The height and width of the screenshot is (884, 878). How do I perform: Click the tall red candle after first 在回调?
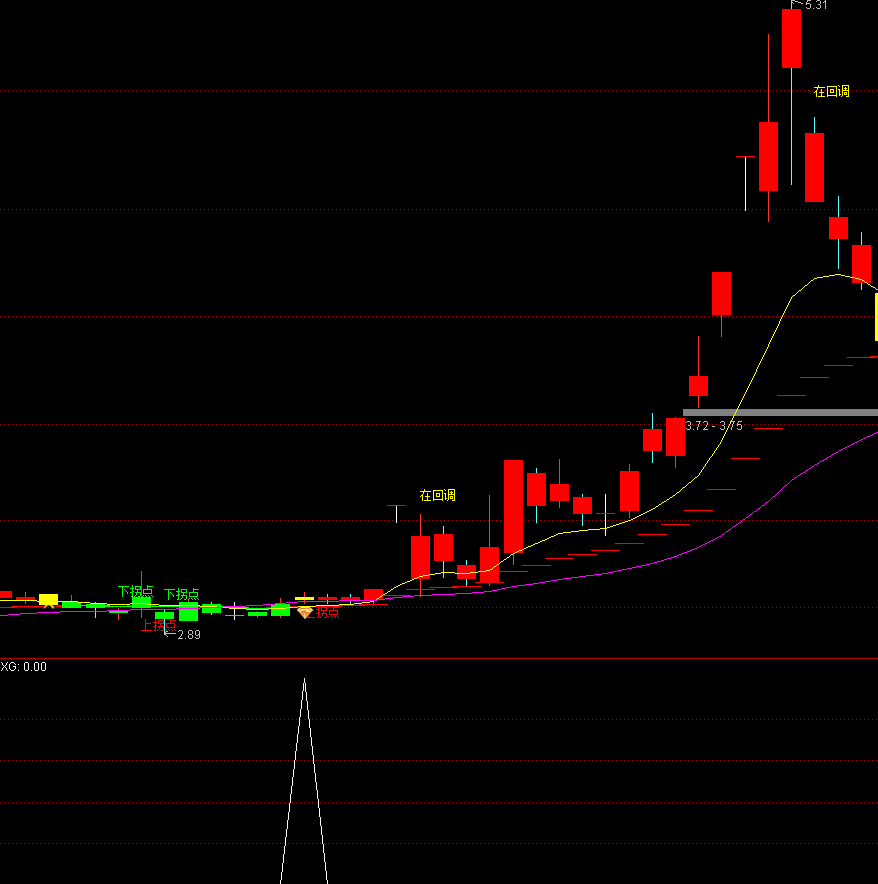513,506
